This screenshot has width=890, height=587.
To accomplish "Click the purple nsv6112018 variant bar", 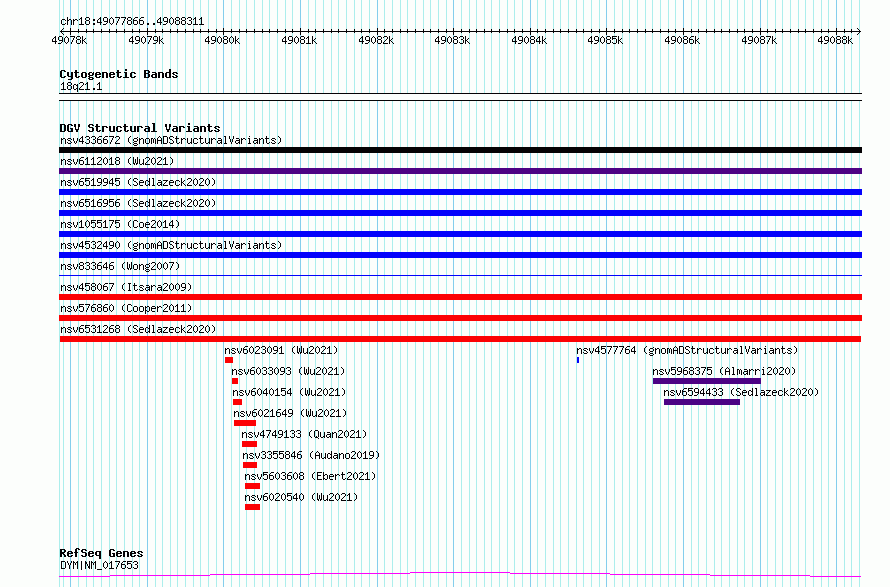I will pos(460,171).
